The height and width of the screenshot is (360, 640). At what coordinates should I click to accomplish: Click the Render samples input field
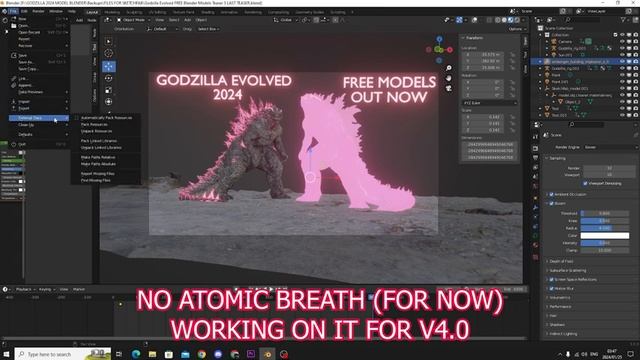pyautogui.click(x=609, y=168)
